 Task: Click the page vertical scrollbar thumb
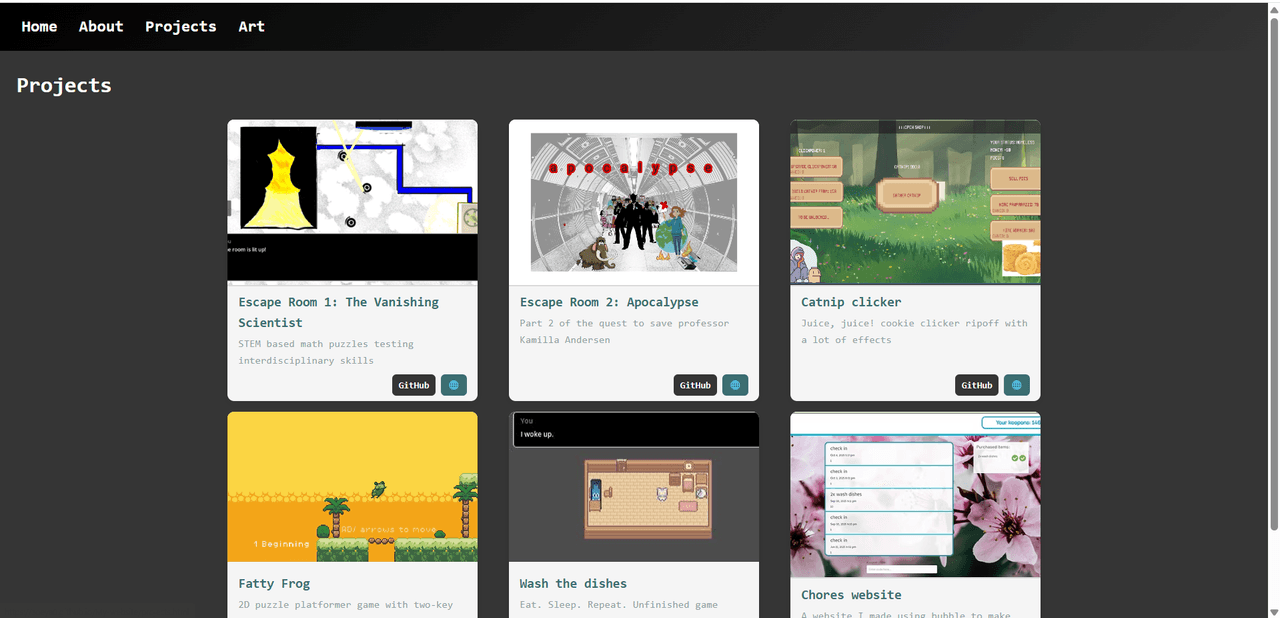click(x=1273, y=272)
